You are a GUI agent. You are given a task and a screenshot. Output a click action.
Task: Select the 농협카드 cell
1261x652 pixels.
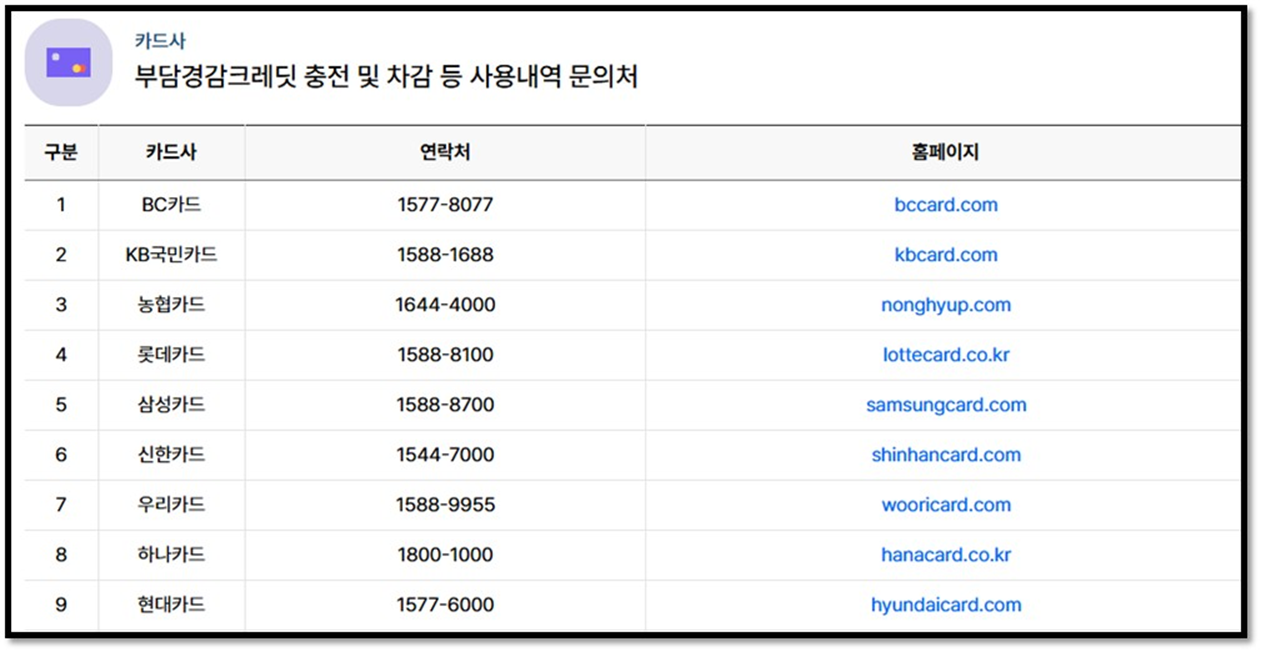click(x=171, y=305)
